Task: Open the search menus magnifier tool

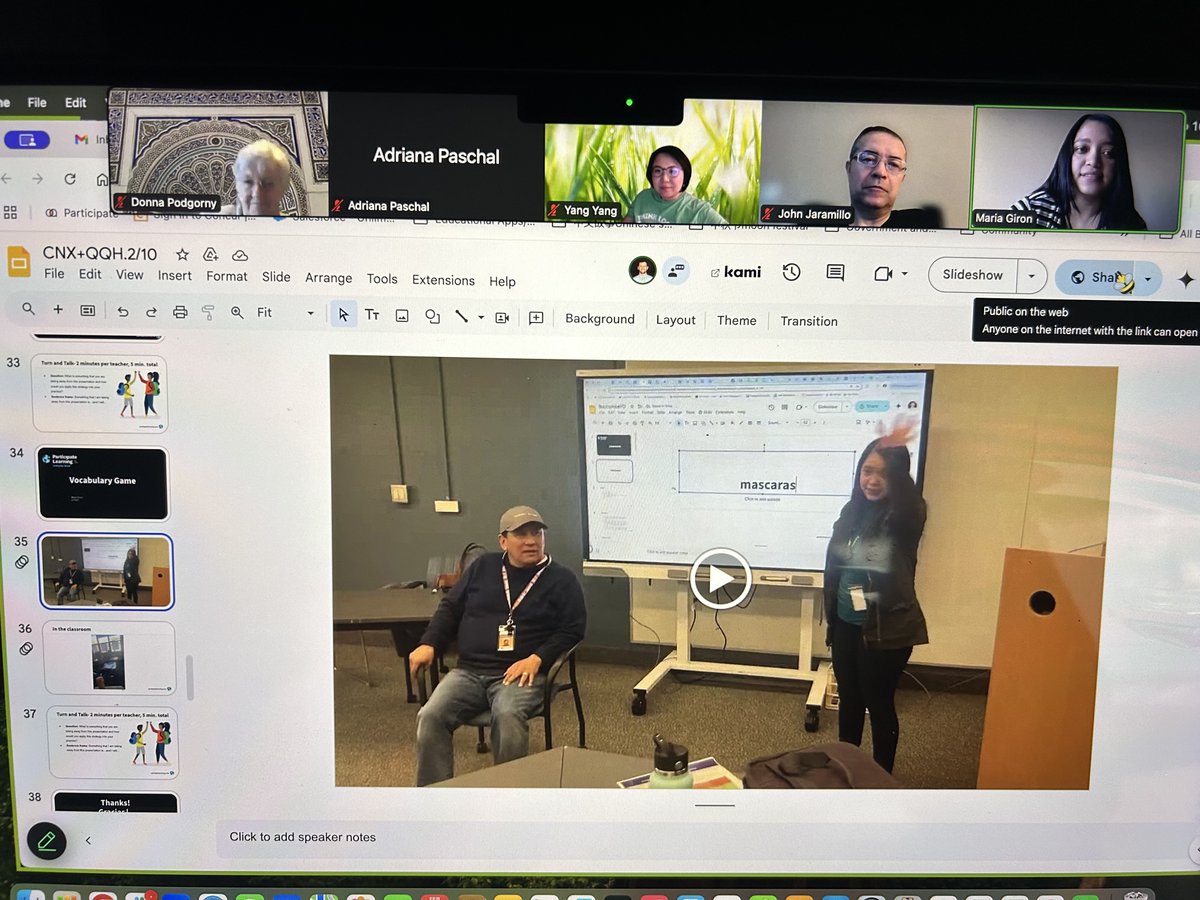Action: click(x=29, y=310)
